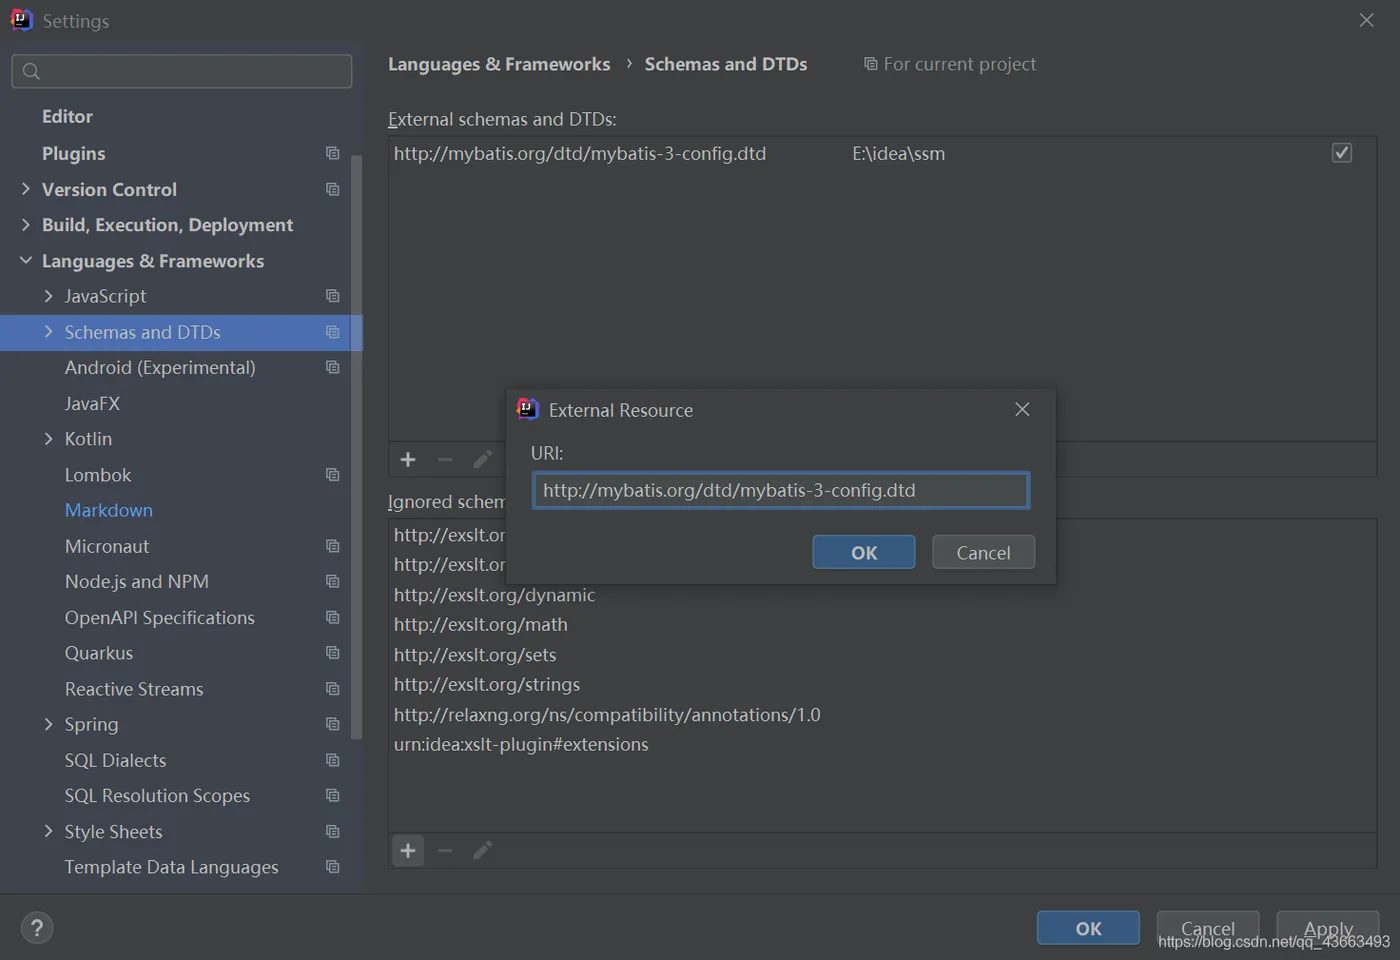This screenshot has width=1400, height=960.
Task: Click the edit pencil under Ignored schemas list
Action: click(482, 851)
